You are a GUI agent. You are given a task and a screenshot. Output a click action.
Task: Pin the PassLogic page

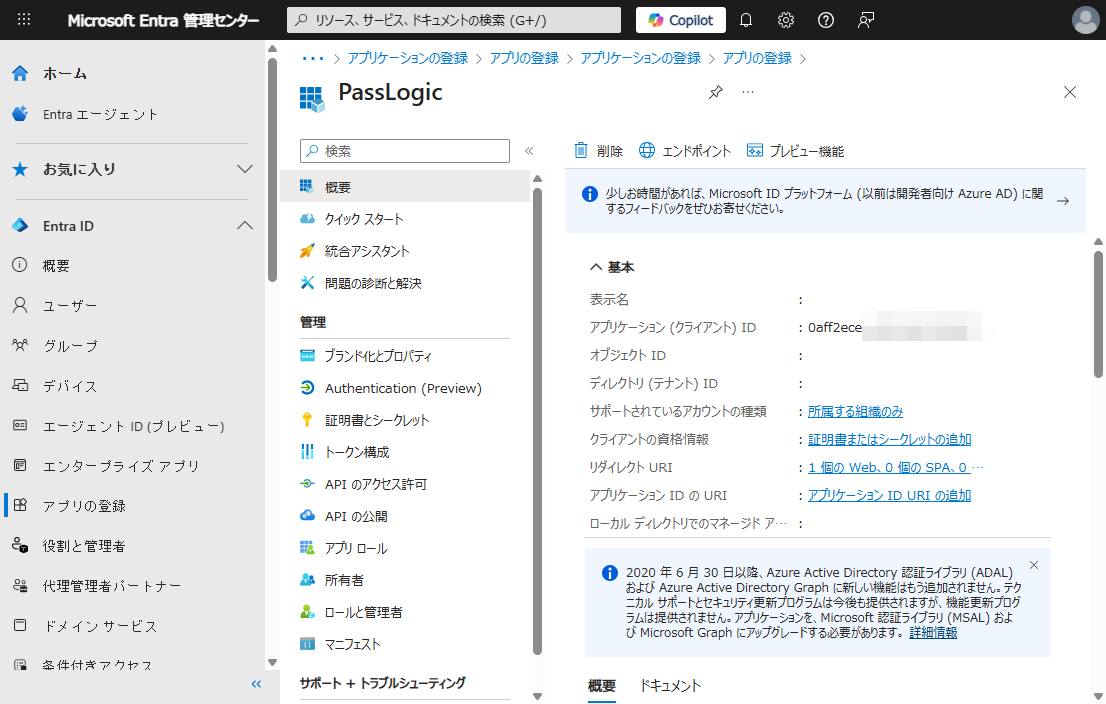[x=716, y=92]
